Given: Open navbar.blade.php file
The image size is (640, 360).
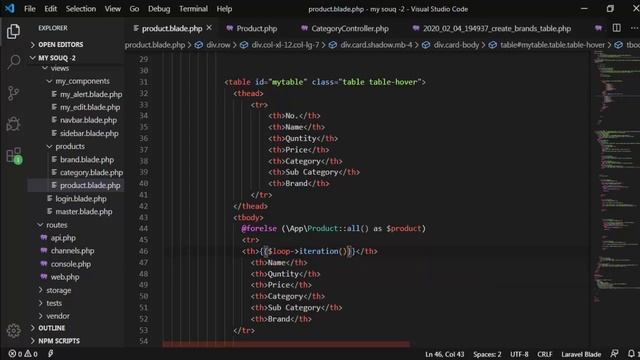Looking at the screenshot, I should (x=88, y=120).
